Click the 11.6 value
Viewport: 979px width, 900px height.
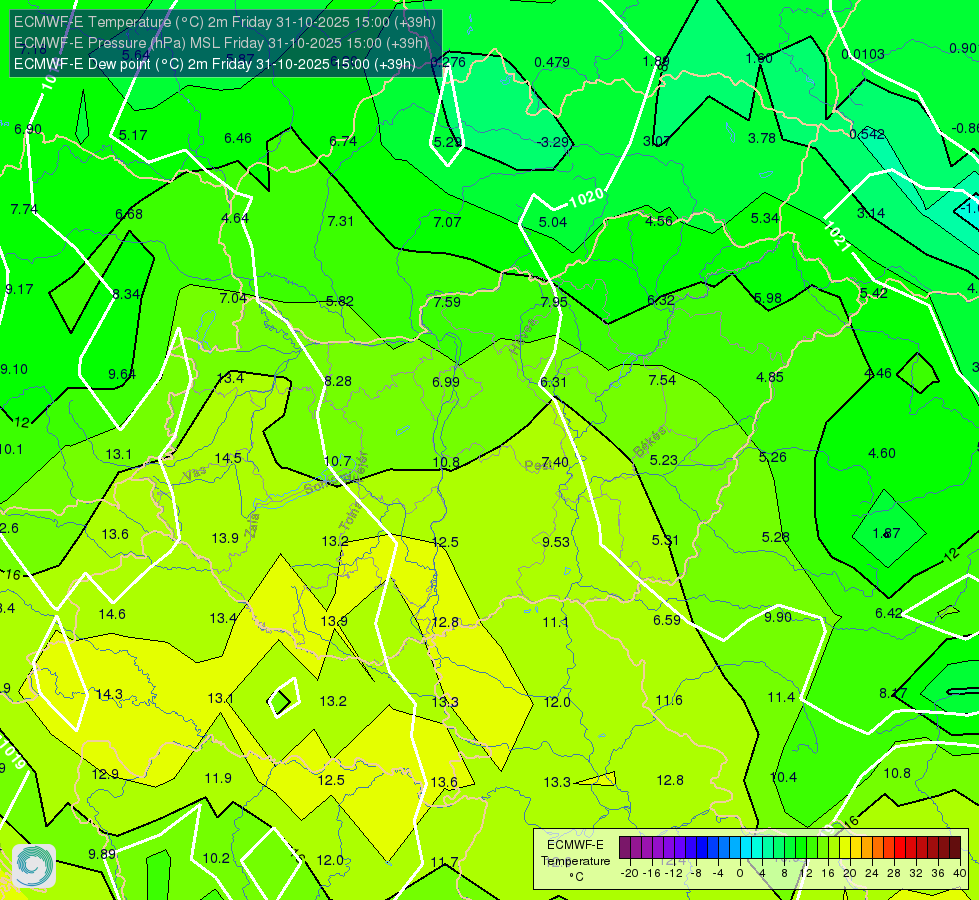tap(669, 701)
